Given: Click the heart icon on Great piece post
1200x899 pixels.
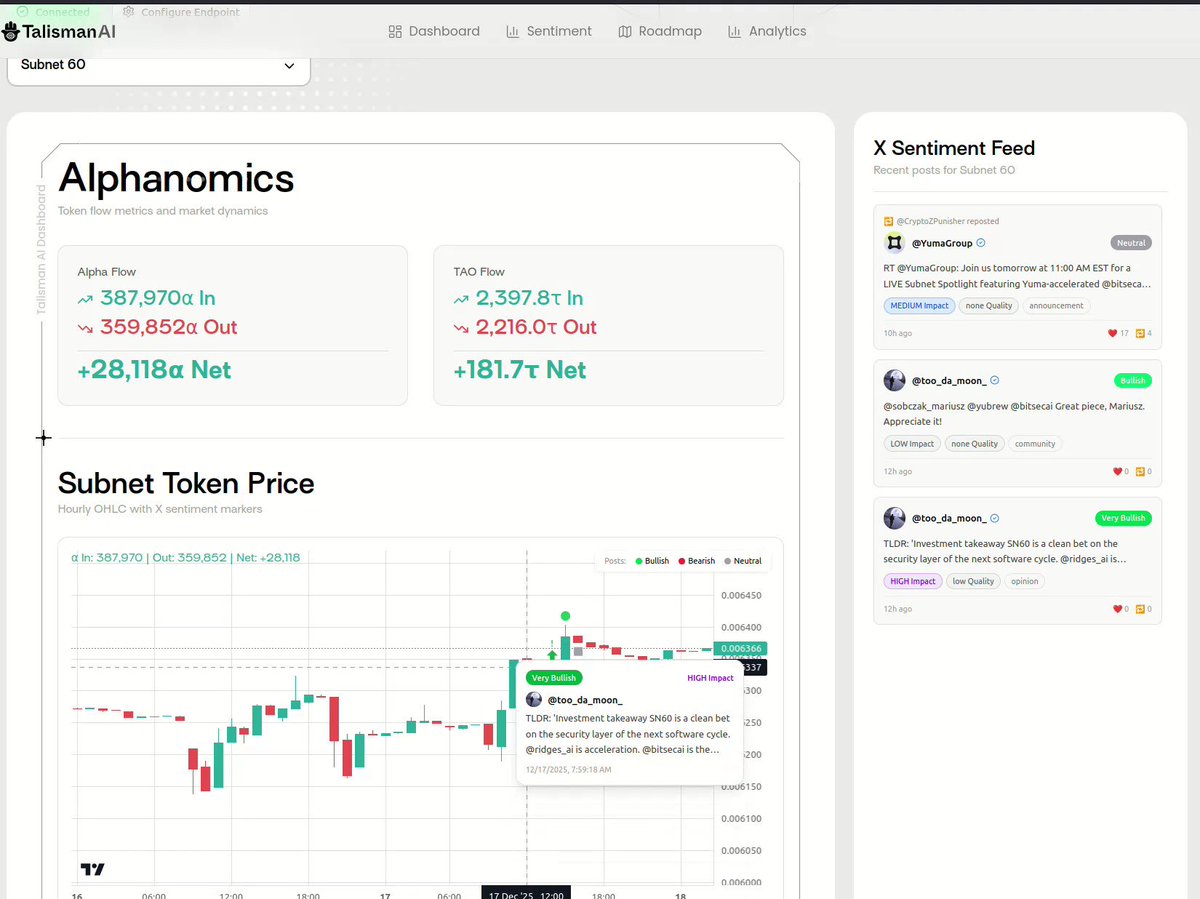Looking at the screenshot, I should [1118, 471].
